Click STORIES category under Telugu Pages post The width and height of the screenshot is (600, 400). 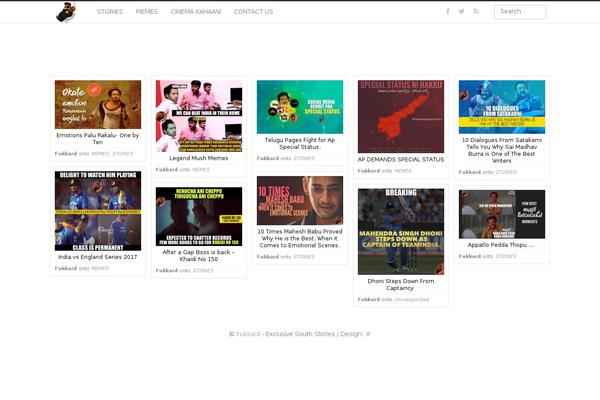click(304, 158)
